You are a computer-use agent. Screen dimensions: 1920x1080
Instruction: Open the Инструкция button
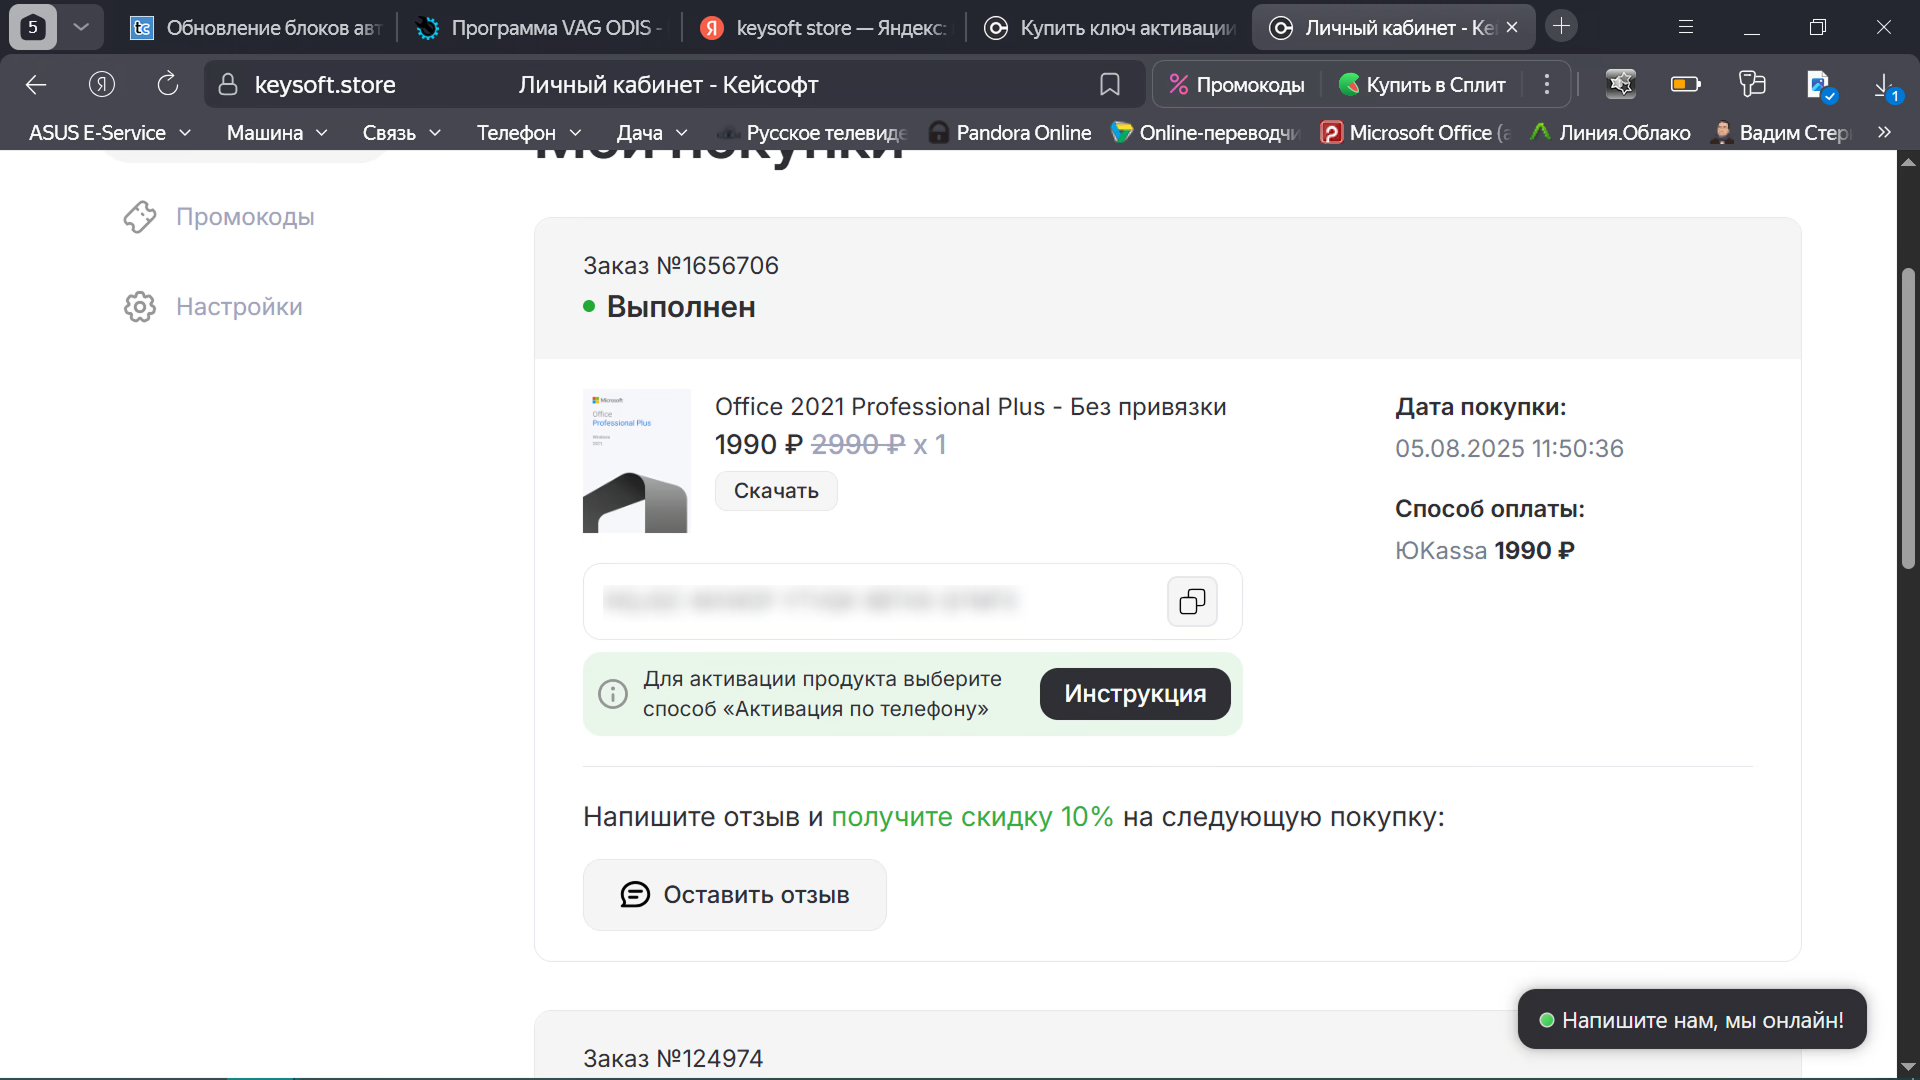coord(1135,694)
